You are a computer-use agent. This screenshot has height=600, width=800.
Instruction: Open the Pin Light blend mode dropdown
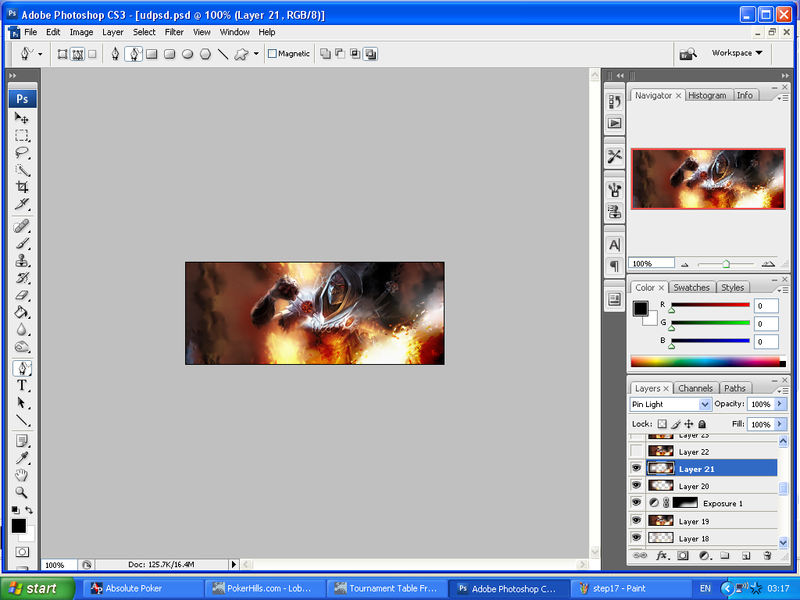[705, 404]
